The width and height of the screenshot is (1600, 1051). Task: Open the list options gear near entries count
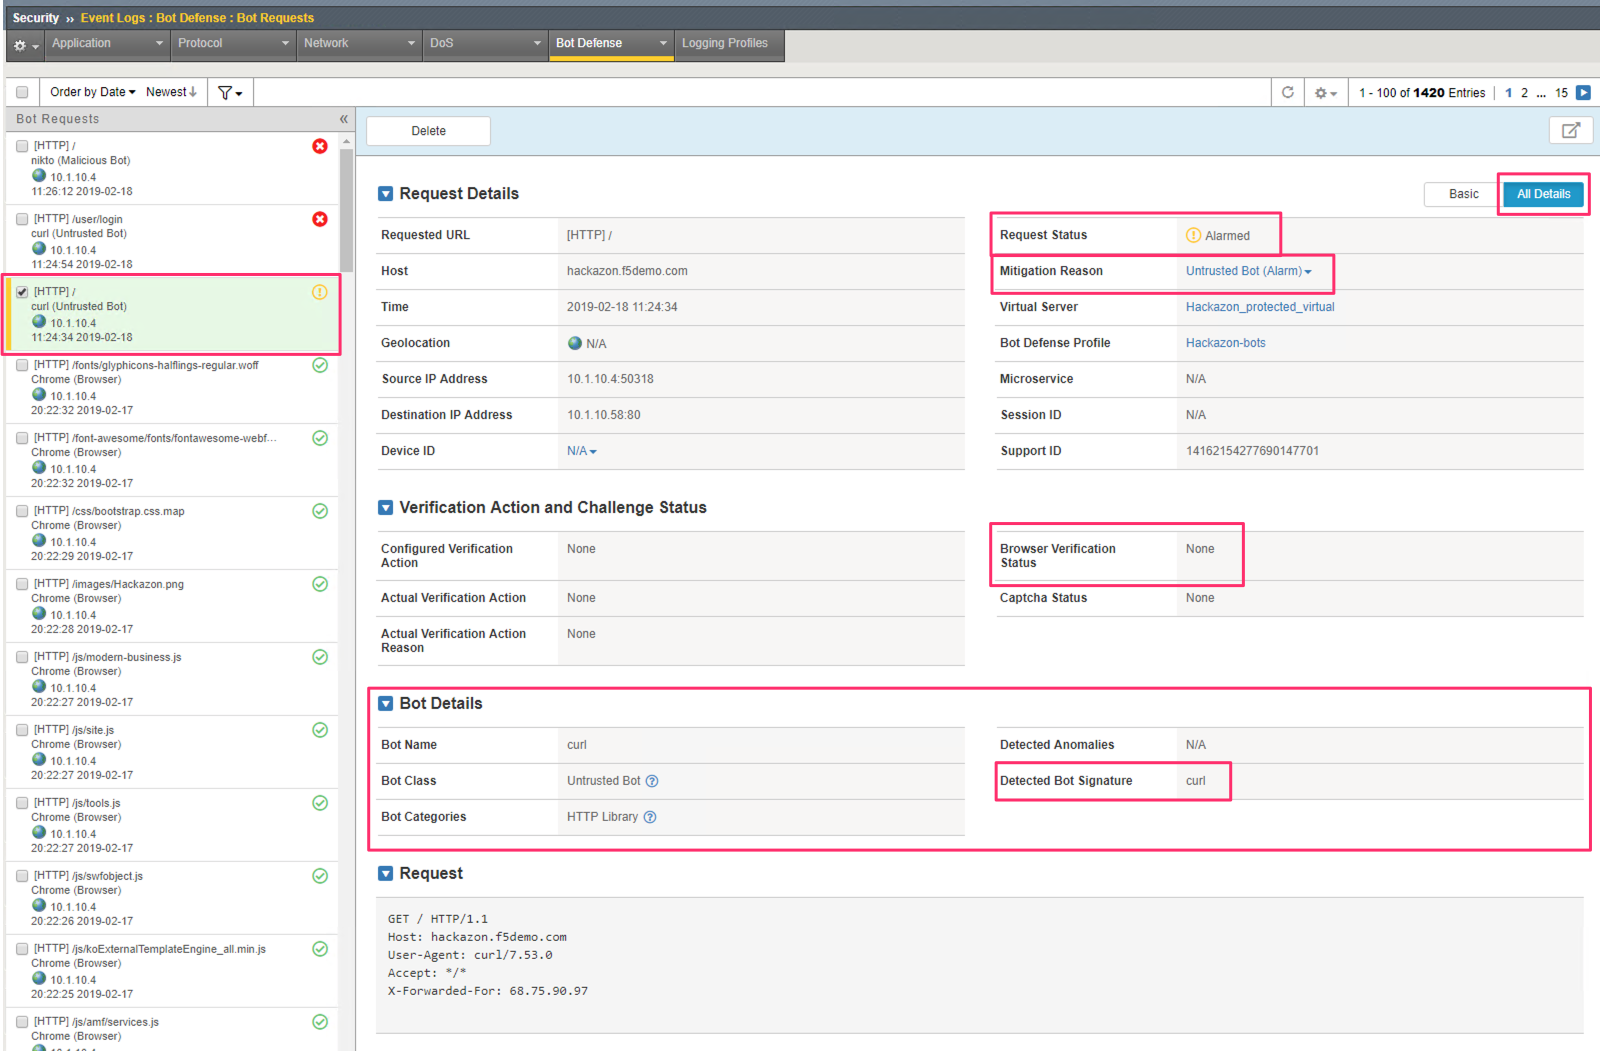coord(1325,93)
